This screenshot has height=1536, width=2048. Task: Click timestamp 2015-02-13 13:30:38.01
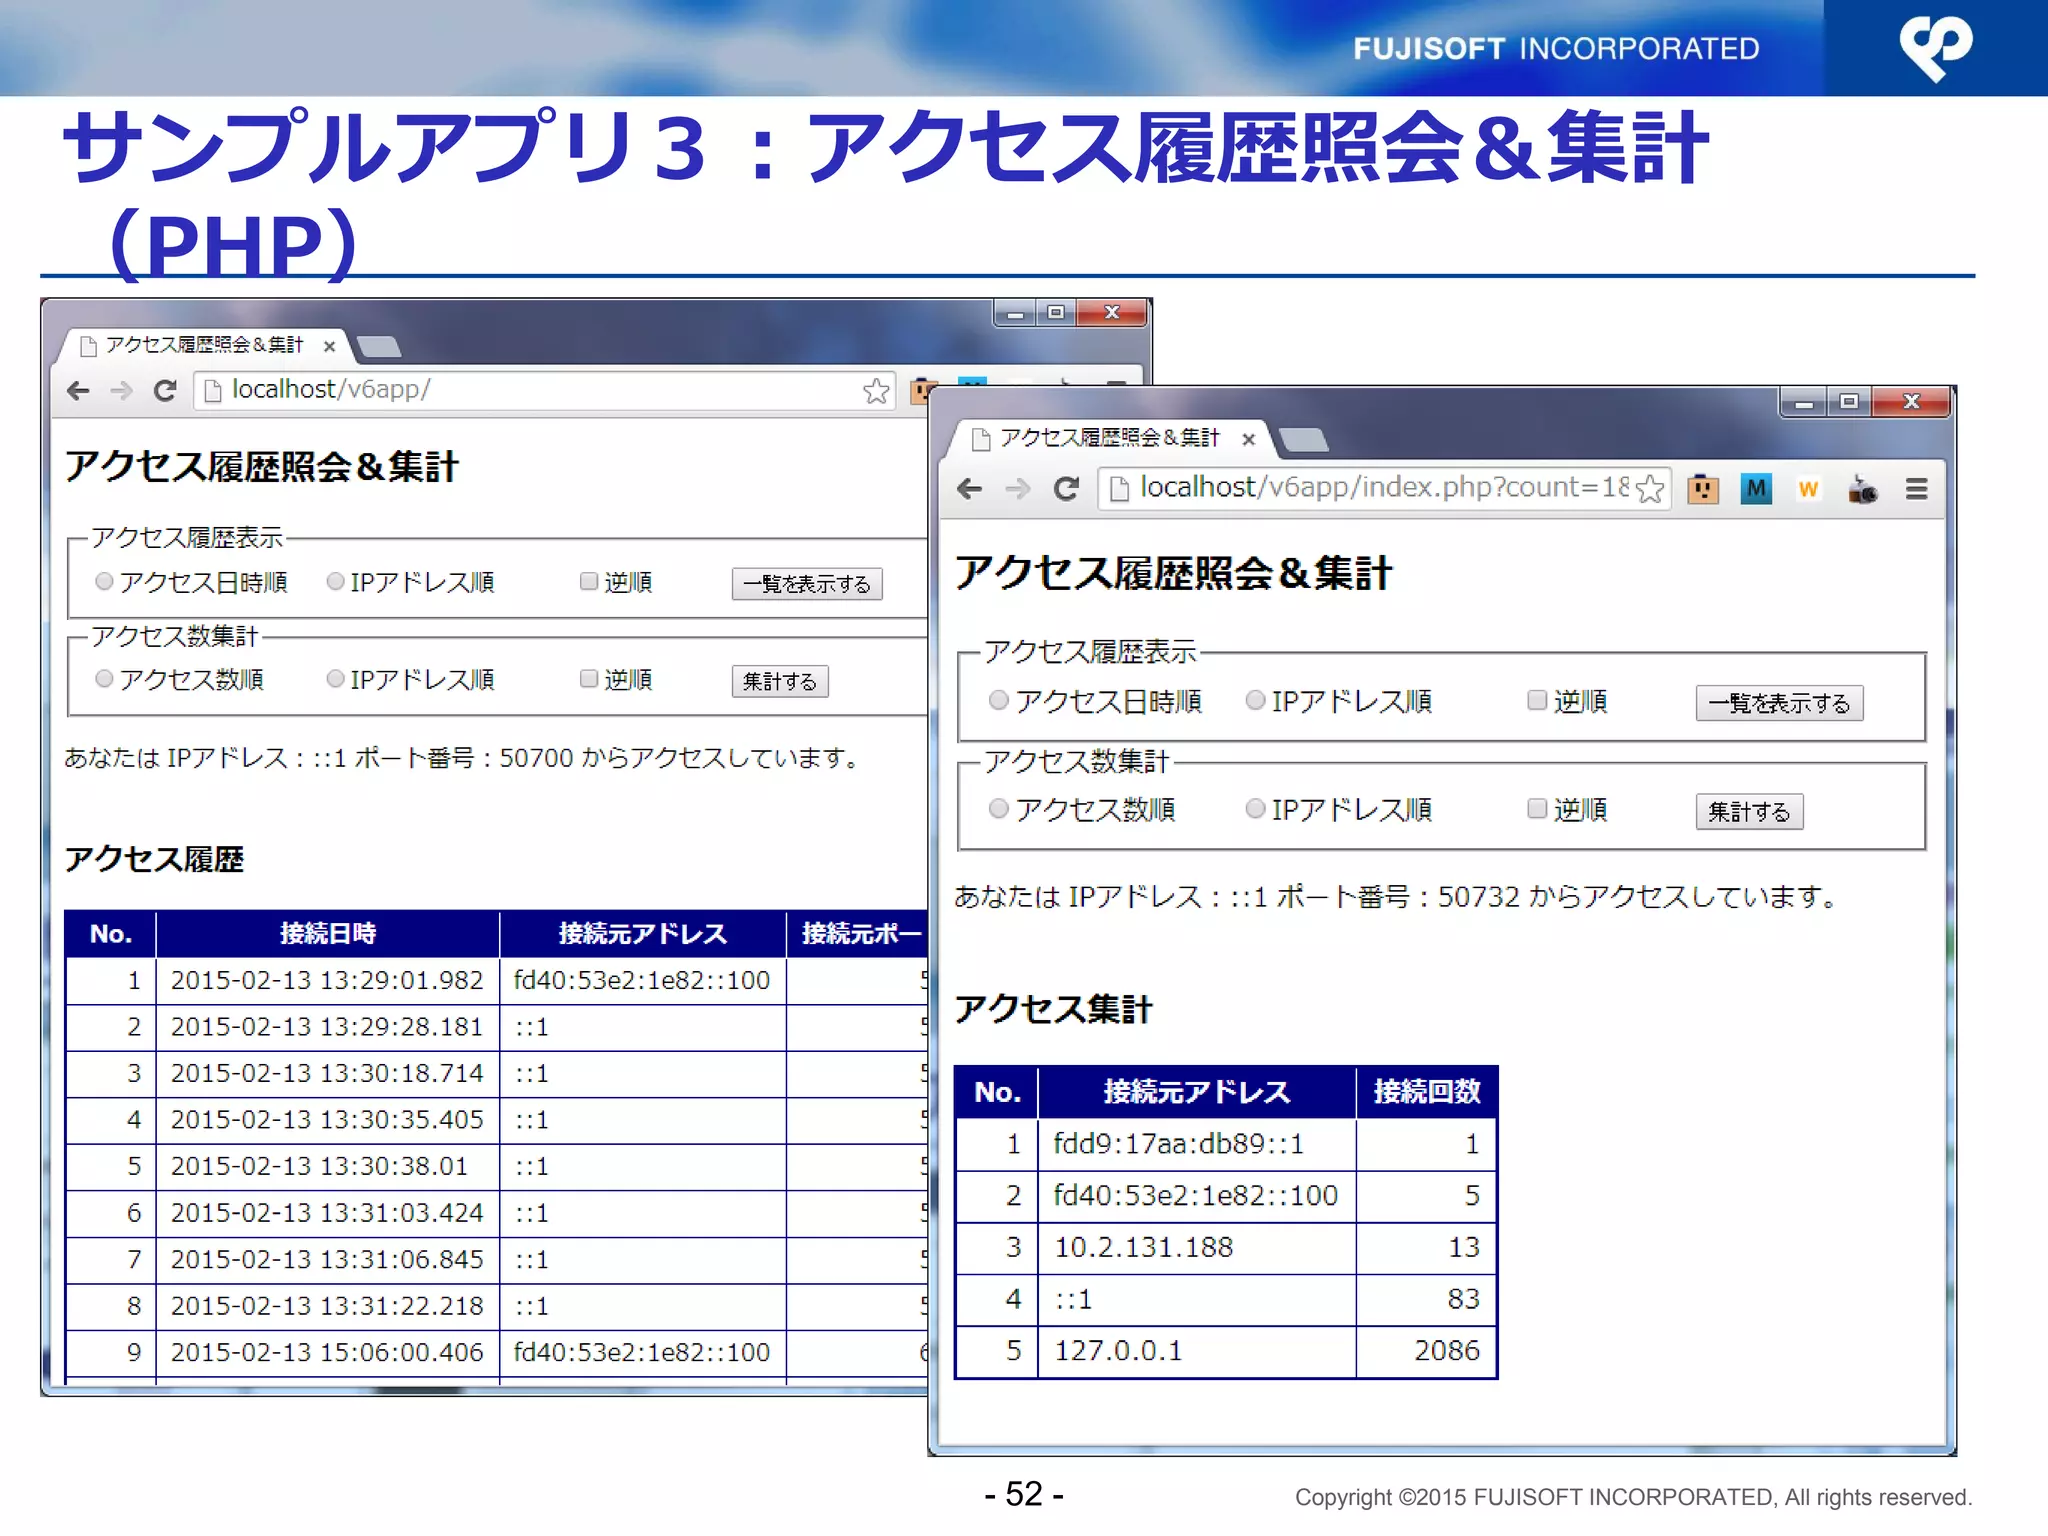(x=319, y=1167)
